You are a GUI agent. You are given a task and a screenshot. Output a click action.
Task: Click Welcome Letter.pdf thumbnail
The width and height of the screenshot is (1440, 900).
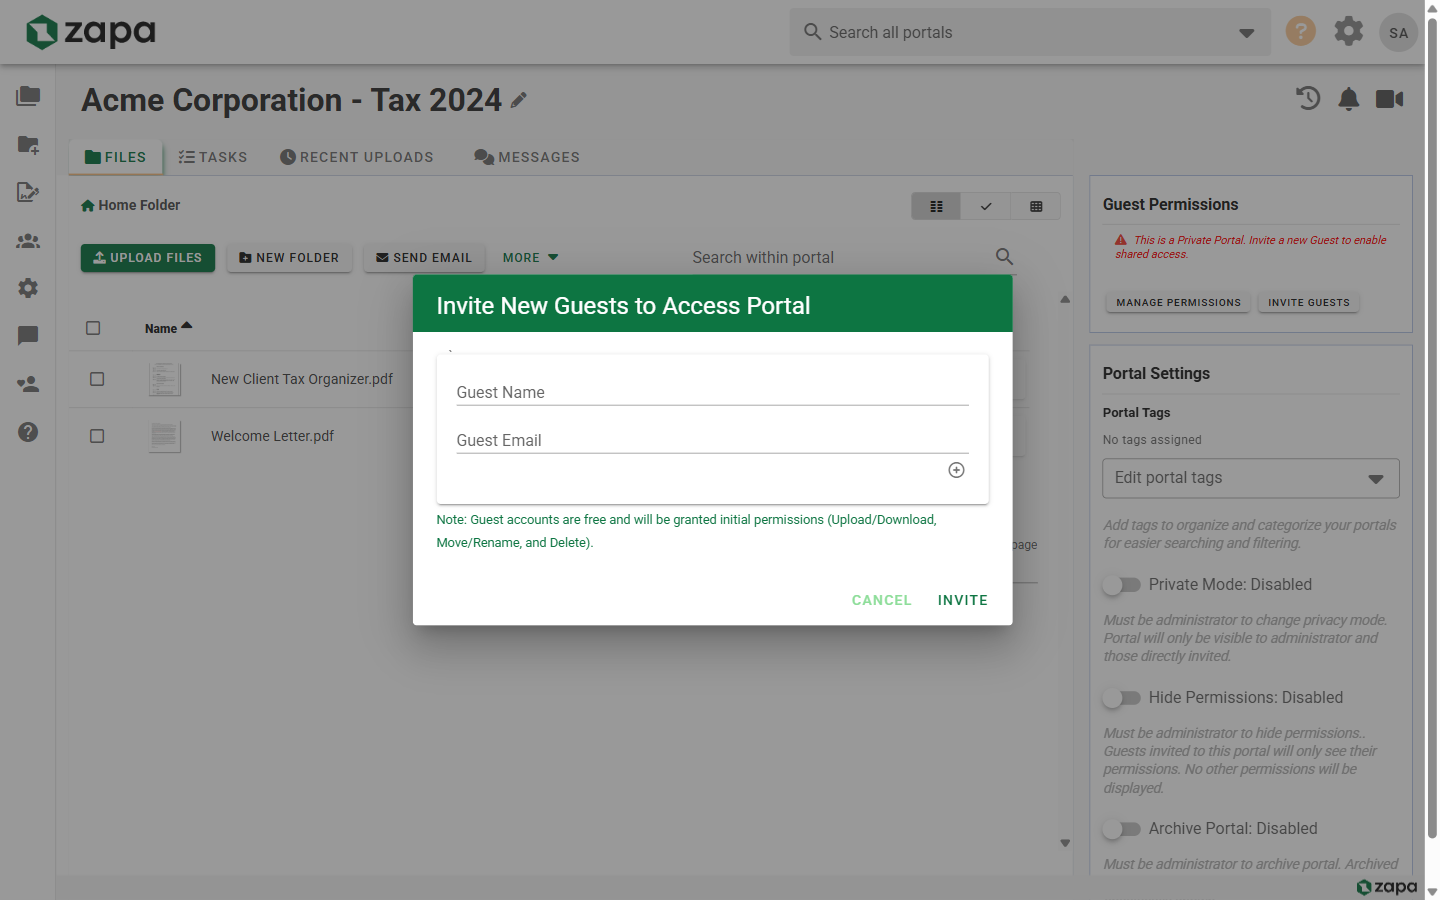[165, 436]
